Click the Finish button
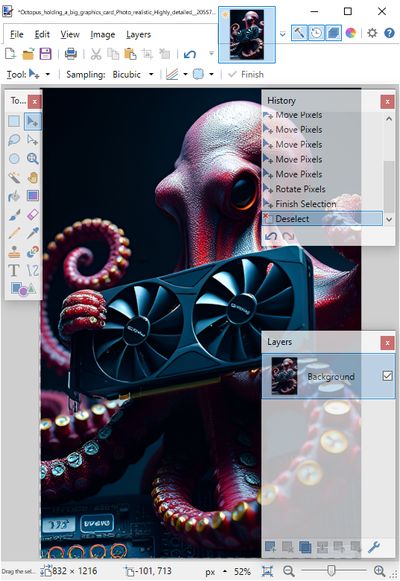This screenshot has width=400, height=581. click(x=246, y=74)
